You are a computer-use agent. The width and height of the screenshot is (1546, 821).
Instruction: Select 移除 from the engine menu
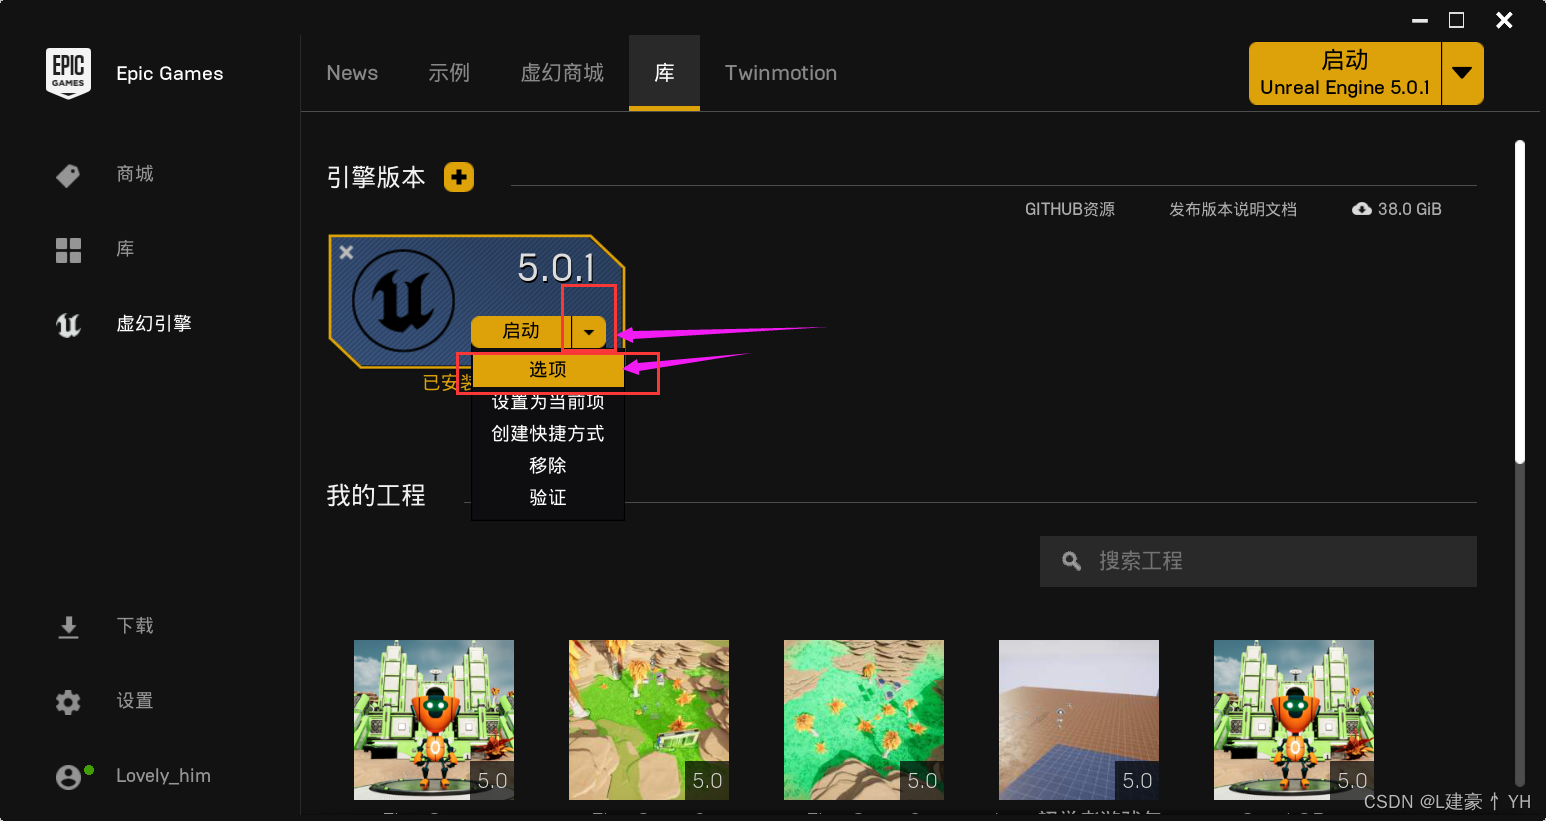[548, 465]
